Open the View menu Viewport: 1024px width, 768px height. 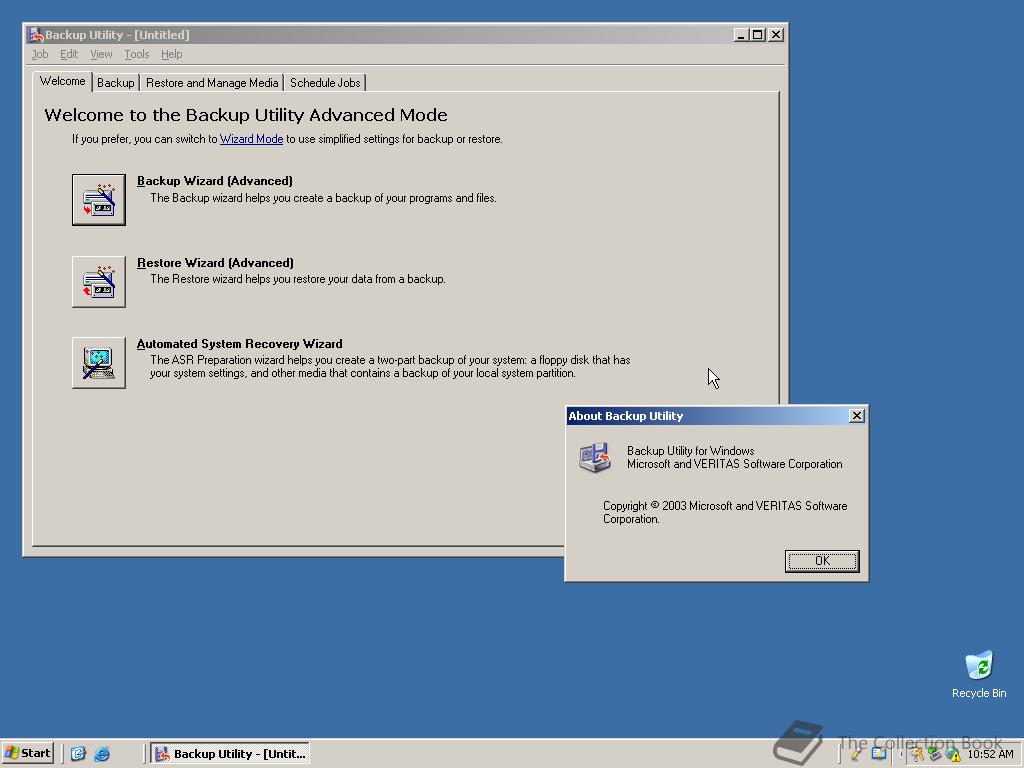(x=101, y=54)
